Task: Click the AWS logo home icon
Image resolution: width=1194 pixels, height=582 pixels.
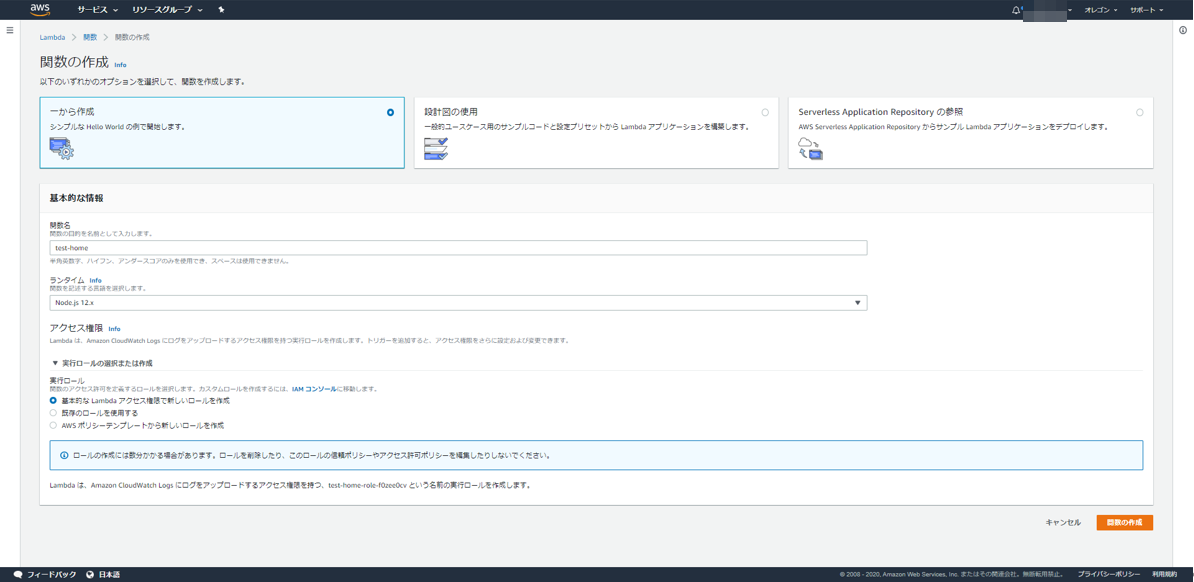Action: (x=40, y=9)
